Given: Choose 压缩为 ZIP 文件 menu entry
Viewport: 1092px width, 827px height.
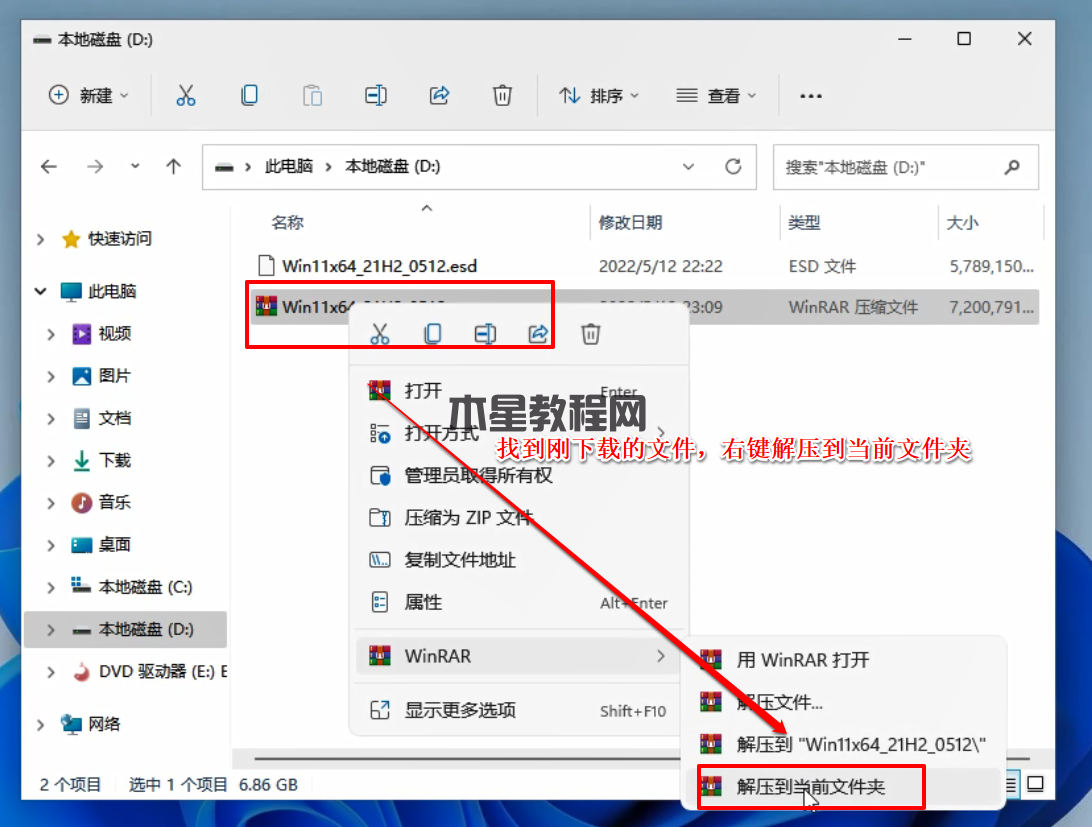Looking at the screenshot, I should point(518,518).
